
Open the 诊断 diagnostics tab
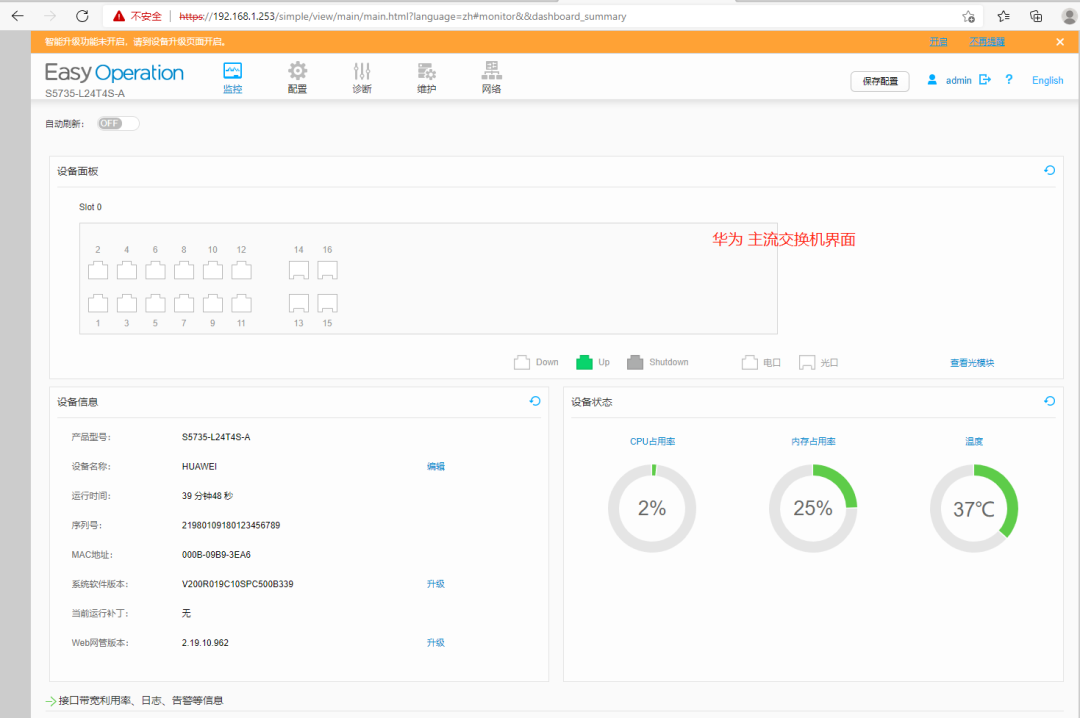(362, 78)
